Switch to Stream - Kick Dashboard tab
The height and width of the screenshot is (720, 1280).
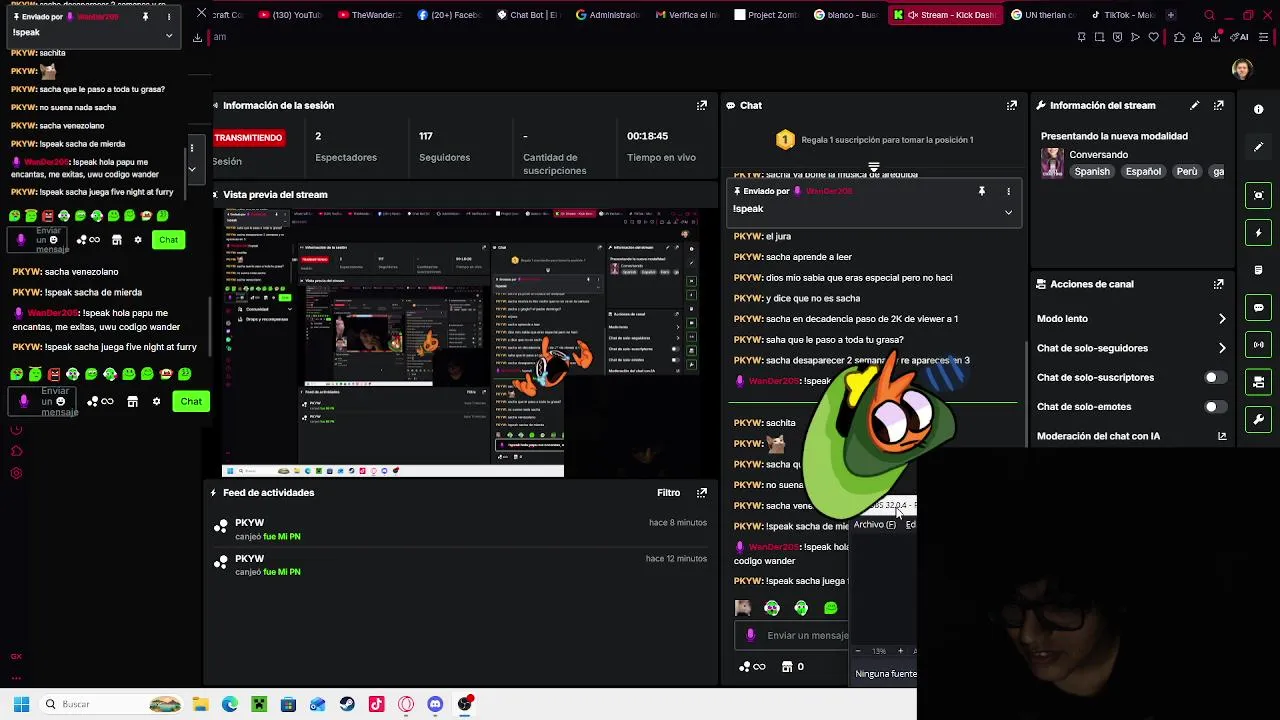[945, 15]
